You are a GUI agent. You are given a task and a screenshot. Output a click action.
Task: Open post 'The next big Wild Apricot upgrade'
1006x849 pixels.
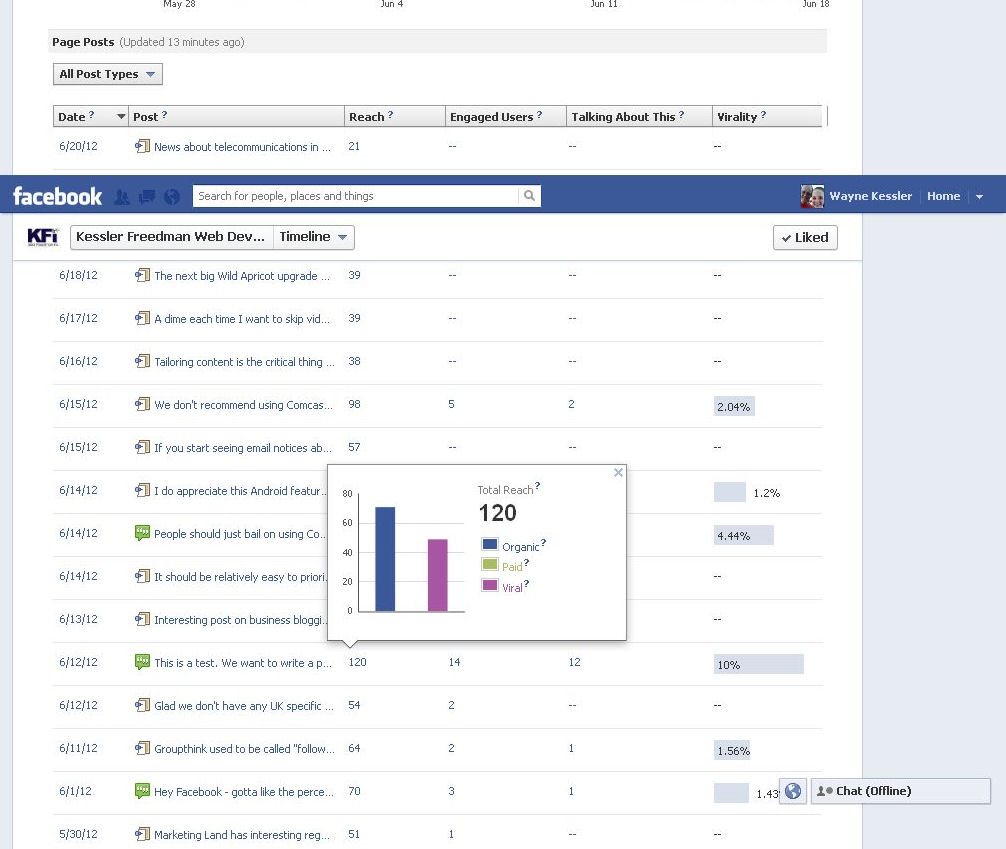point(242,276)
